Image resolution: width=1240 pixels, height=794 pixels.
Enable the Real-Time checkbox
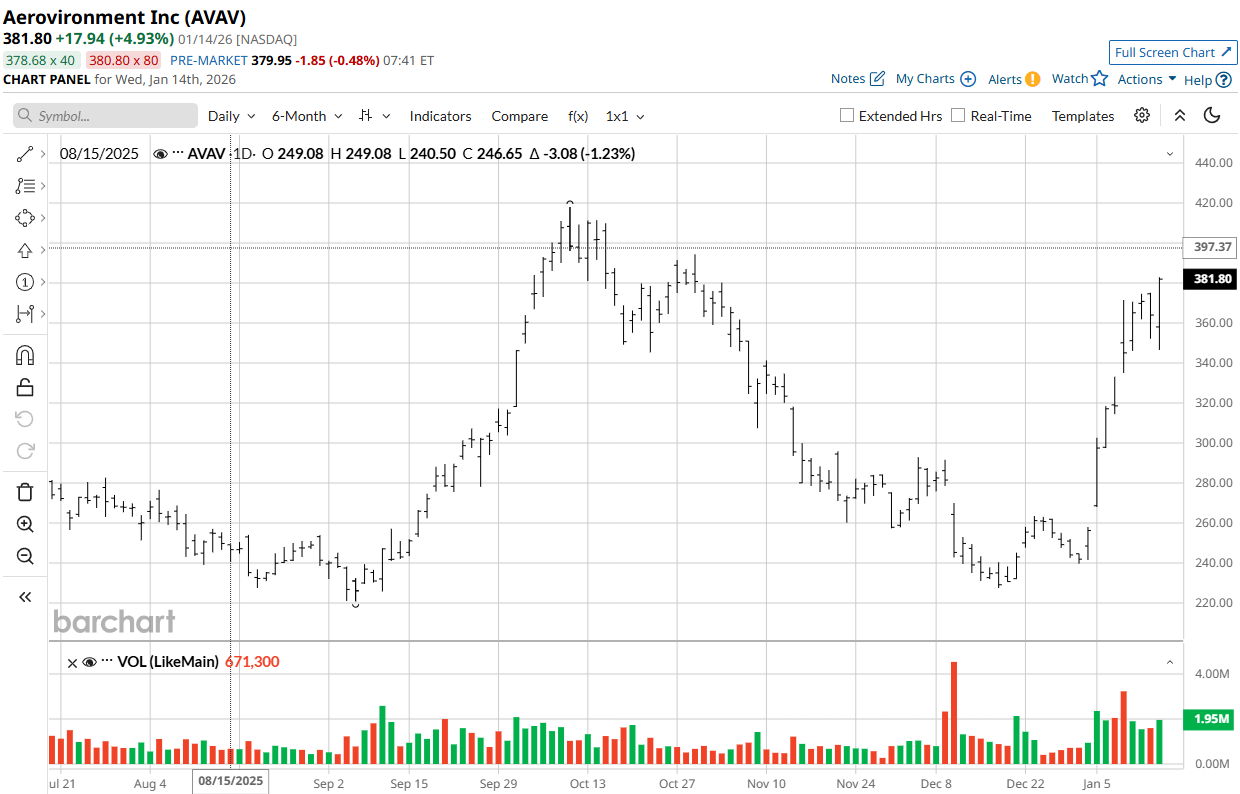(x=958, y=116)
